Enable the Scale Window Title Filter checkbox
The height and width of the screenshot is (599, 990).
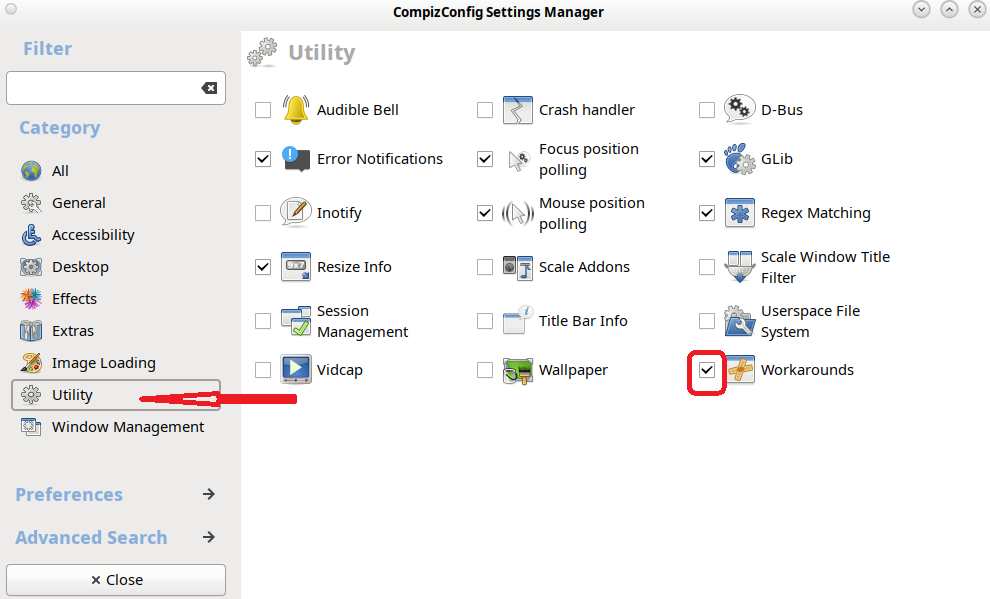click(x=707, y=267)
